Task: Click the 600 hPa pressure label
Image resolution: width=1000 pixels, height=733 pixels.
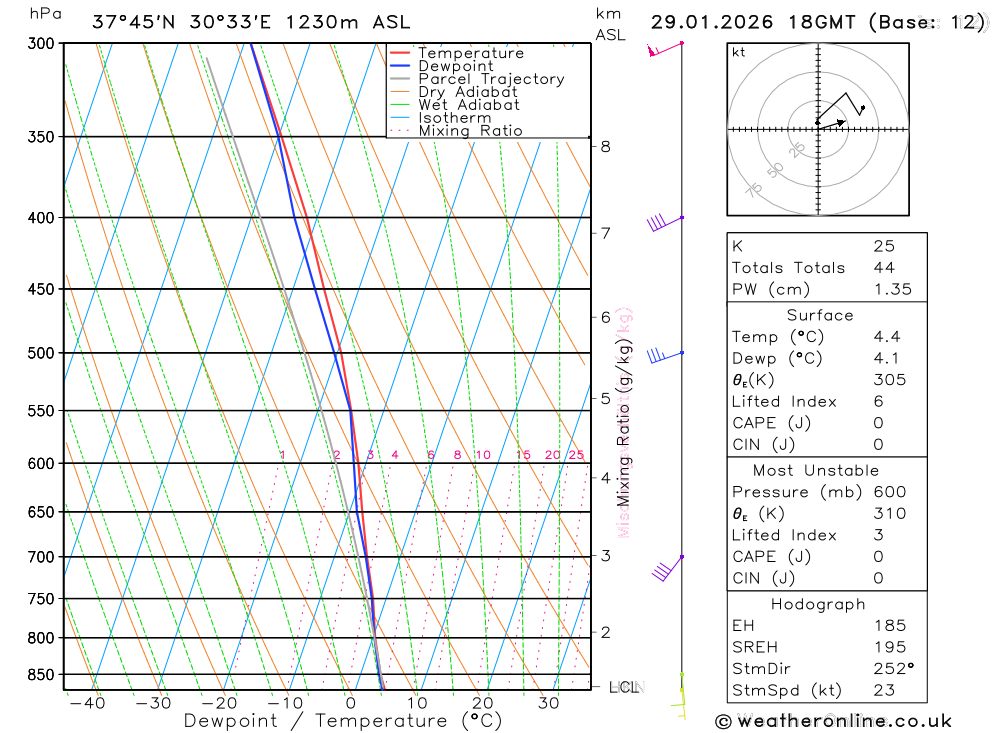Action: click(41, 464)
